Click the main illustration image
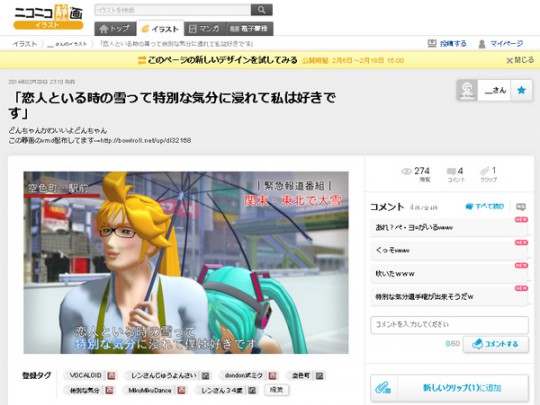540x405 pixels. (186, 262)
